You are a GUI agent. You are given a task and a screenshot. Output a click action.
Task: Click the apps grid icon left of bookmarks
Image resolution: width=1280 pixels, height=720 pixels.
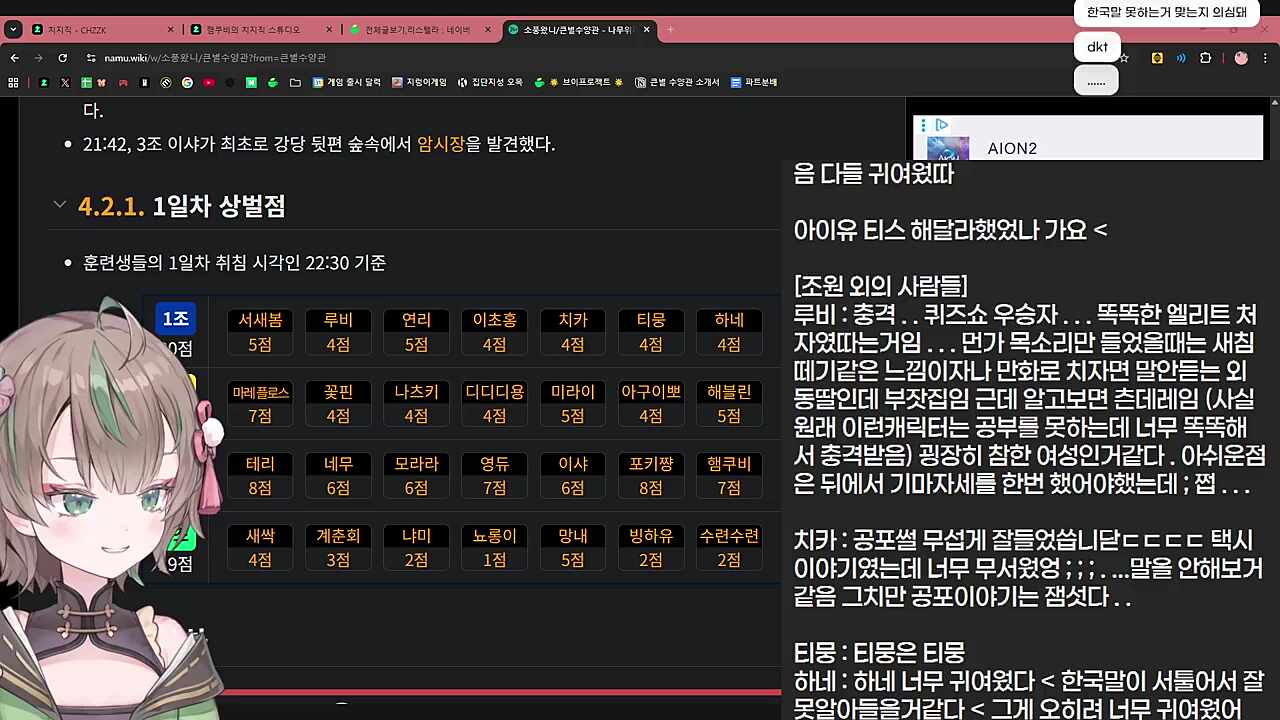pos(13,82)
